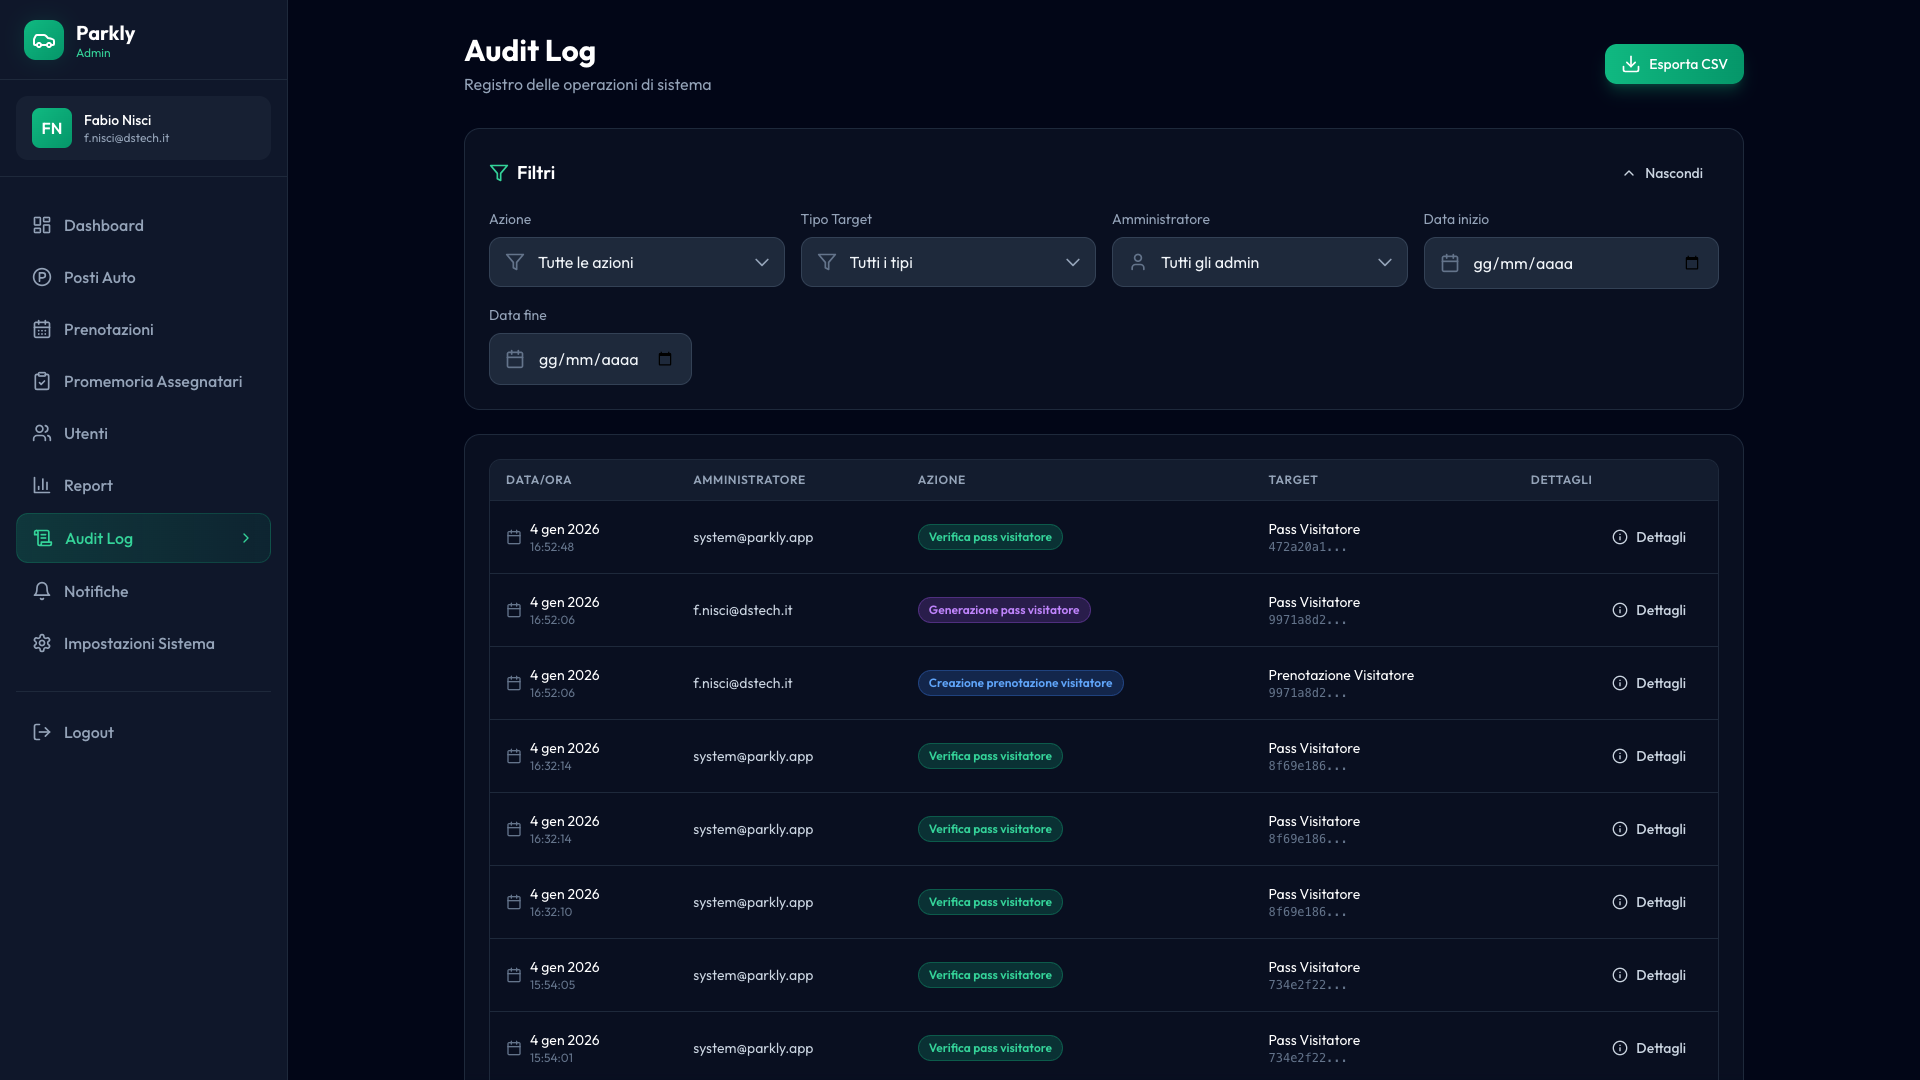Click the Fabio Nisci profile card
This screenshot has width=1920, height=1080.
pos(143,128)
